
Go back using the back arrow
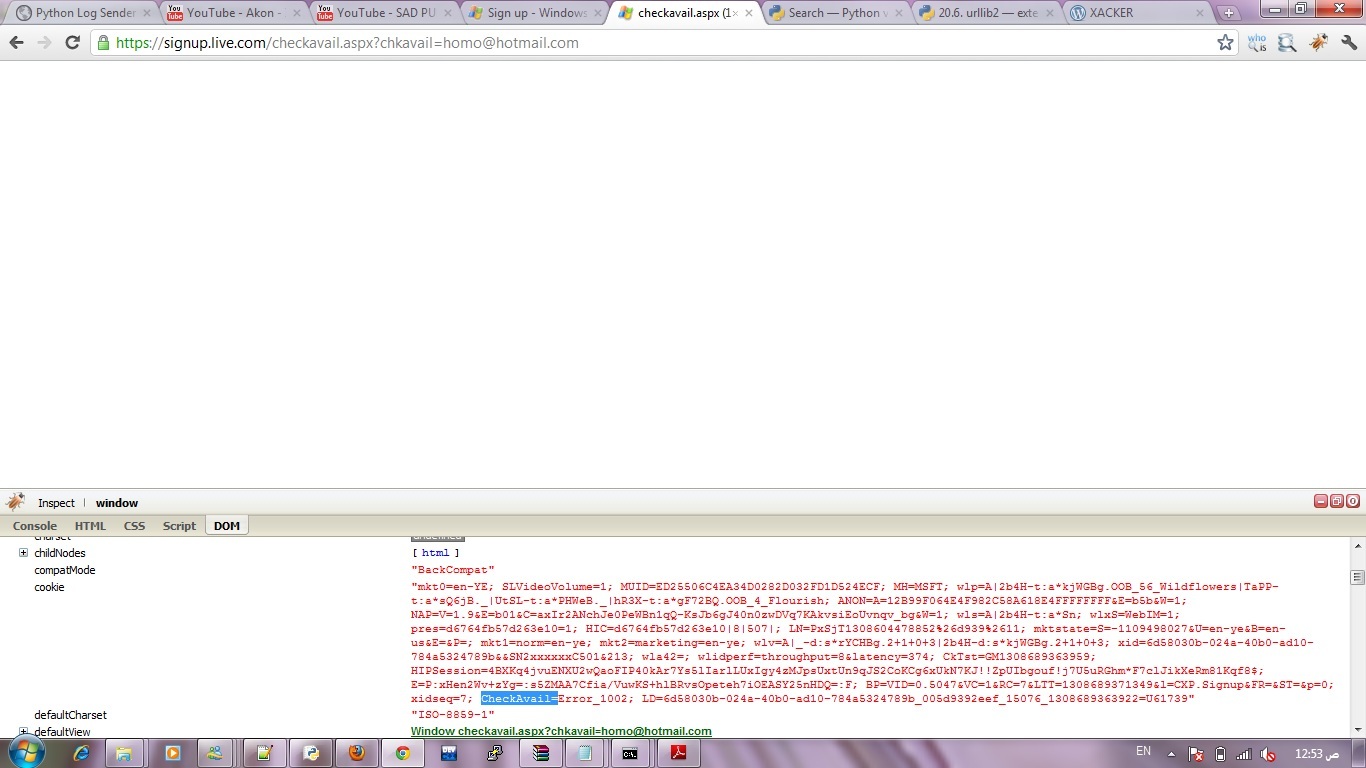tap(16, 43)
